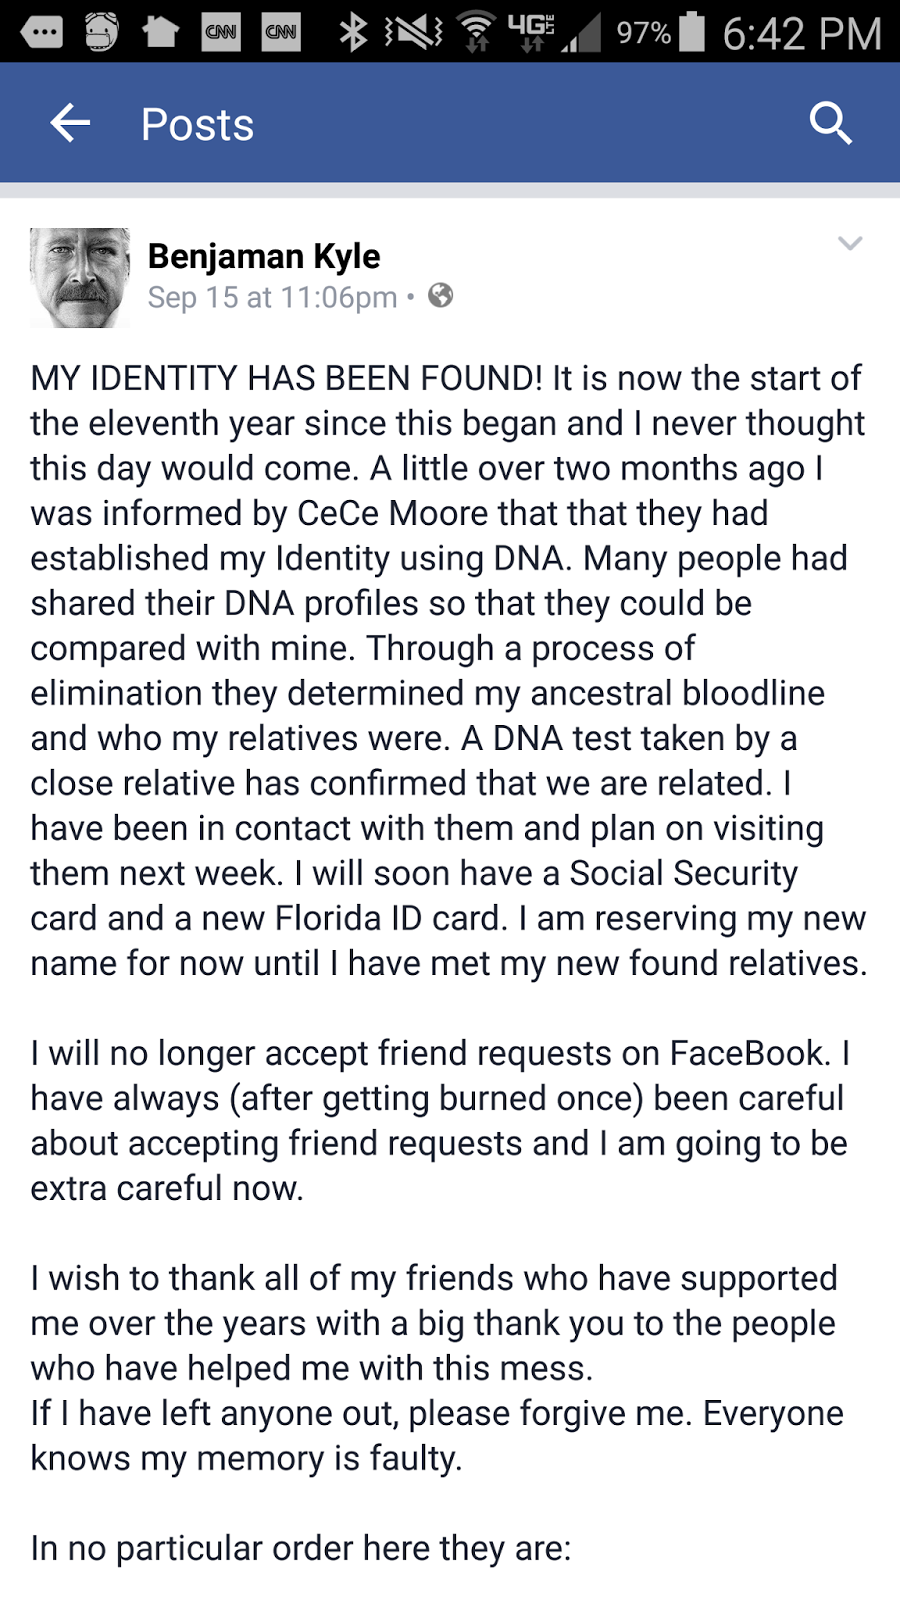Tap the home notification icon

[160, 32]
